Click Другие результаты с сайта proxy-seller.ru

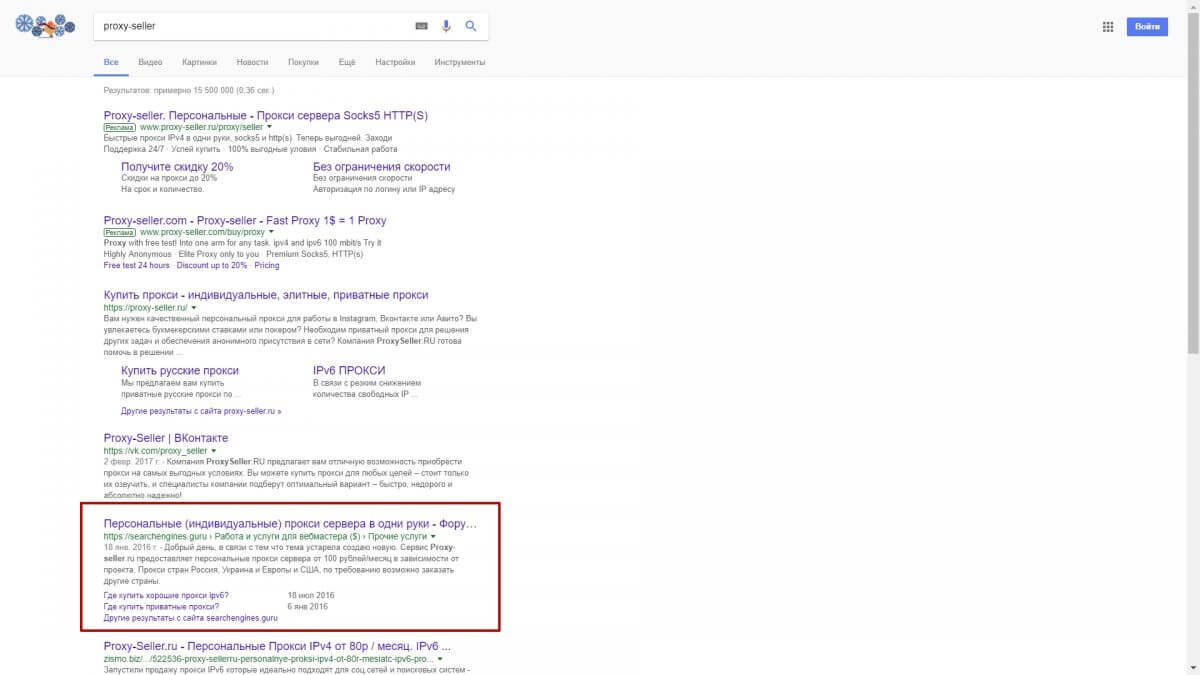pyautogui.click(x=201, y=411)
